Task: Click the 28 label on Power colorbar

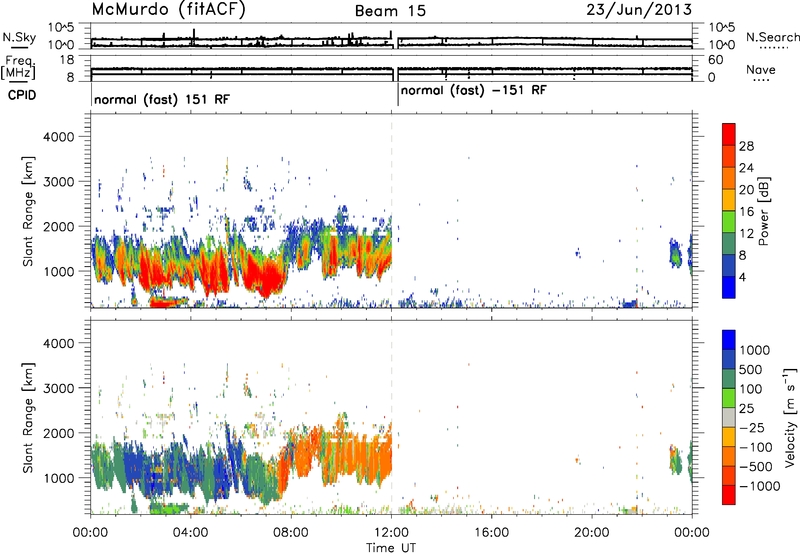Action: click(746, 146)
